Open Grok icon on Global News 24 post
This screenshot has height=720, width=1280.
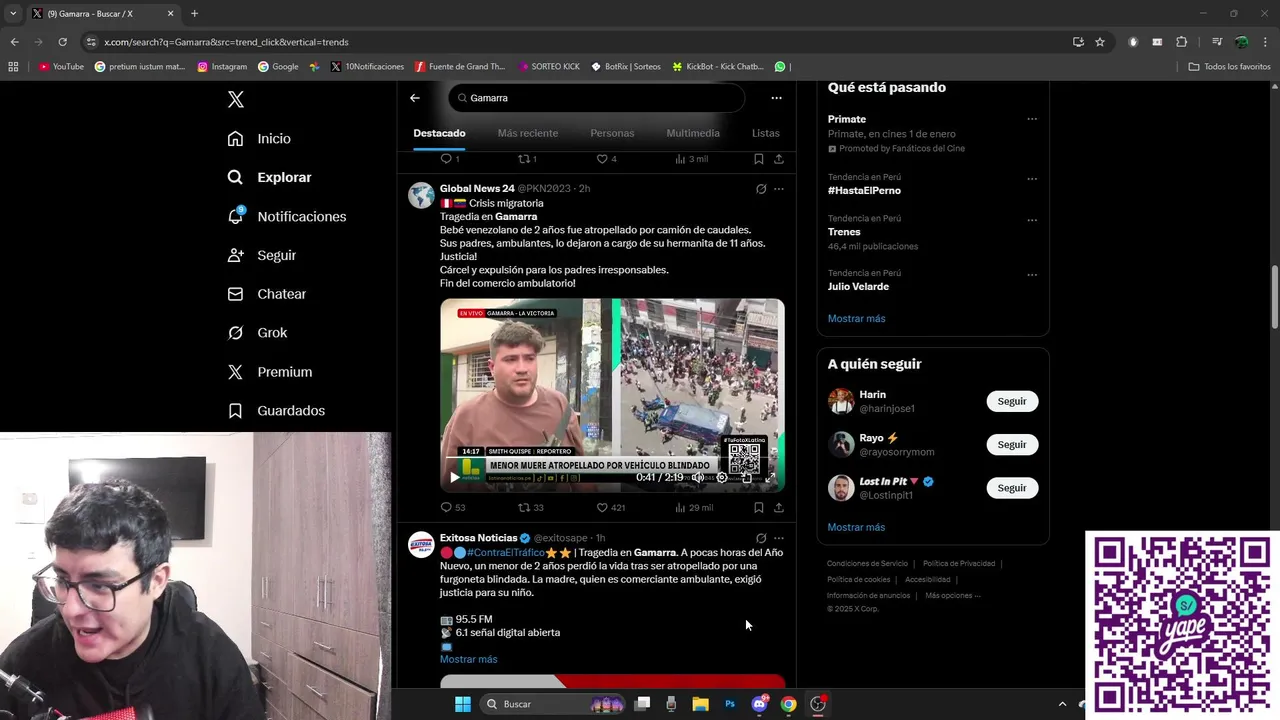pos(761,189)
